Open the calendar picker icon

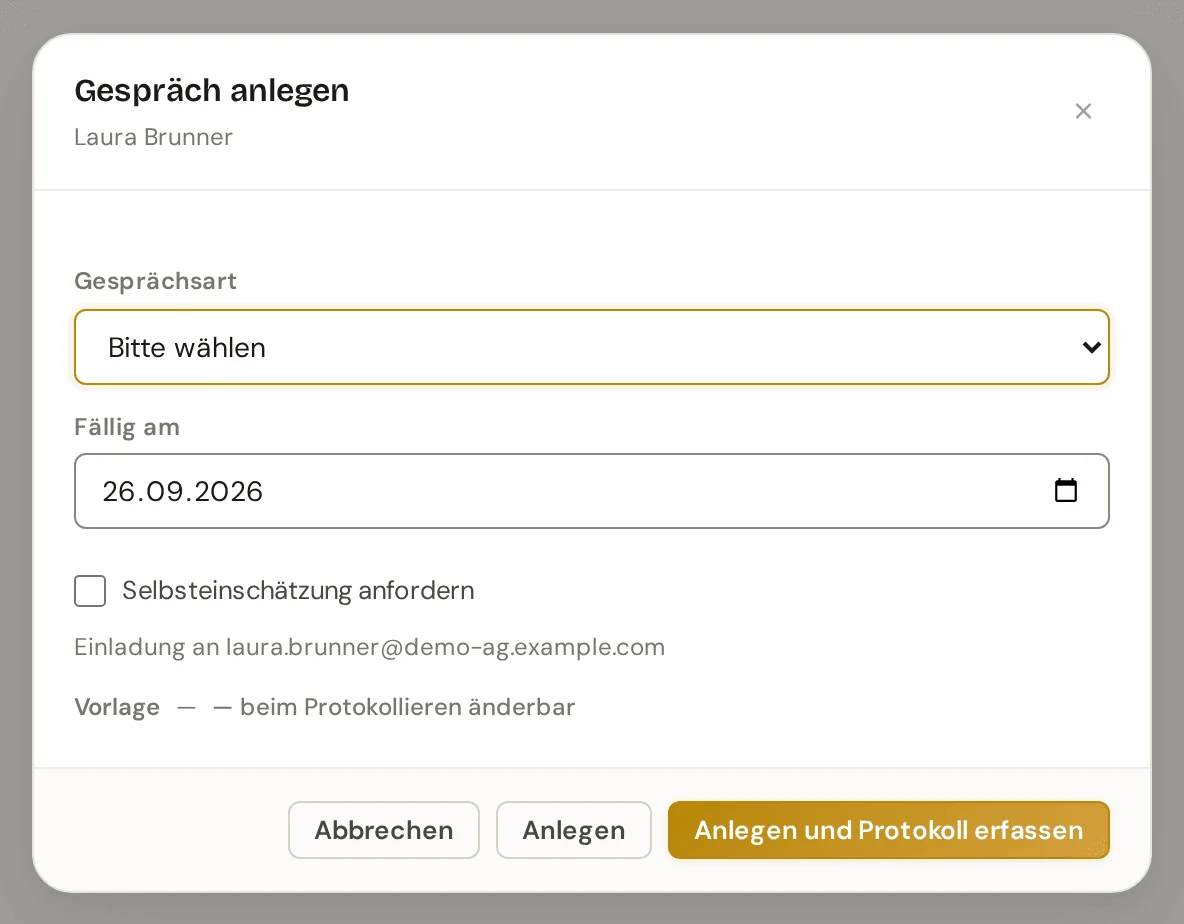1065,491
